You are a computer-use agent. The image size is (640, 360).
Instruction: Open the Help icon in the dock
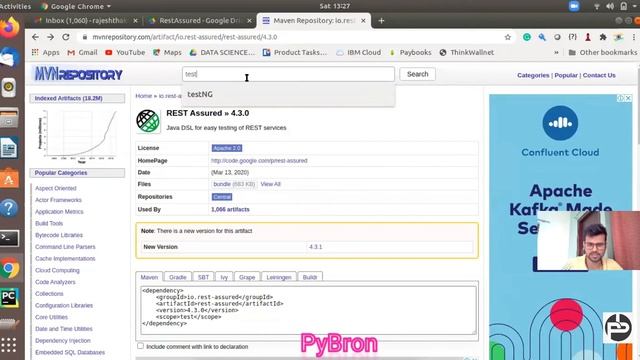pos(9,208)
